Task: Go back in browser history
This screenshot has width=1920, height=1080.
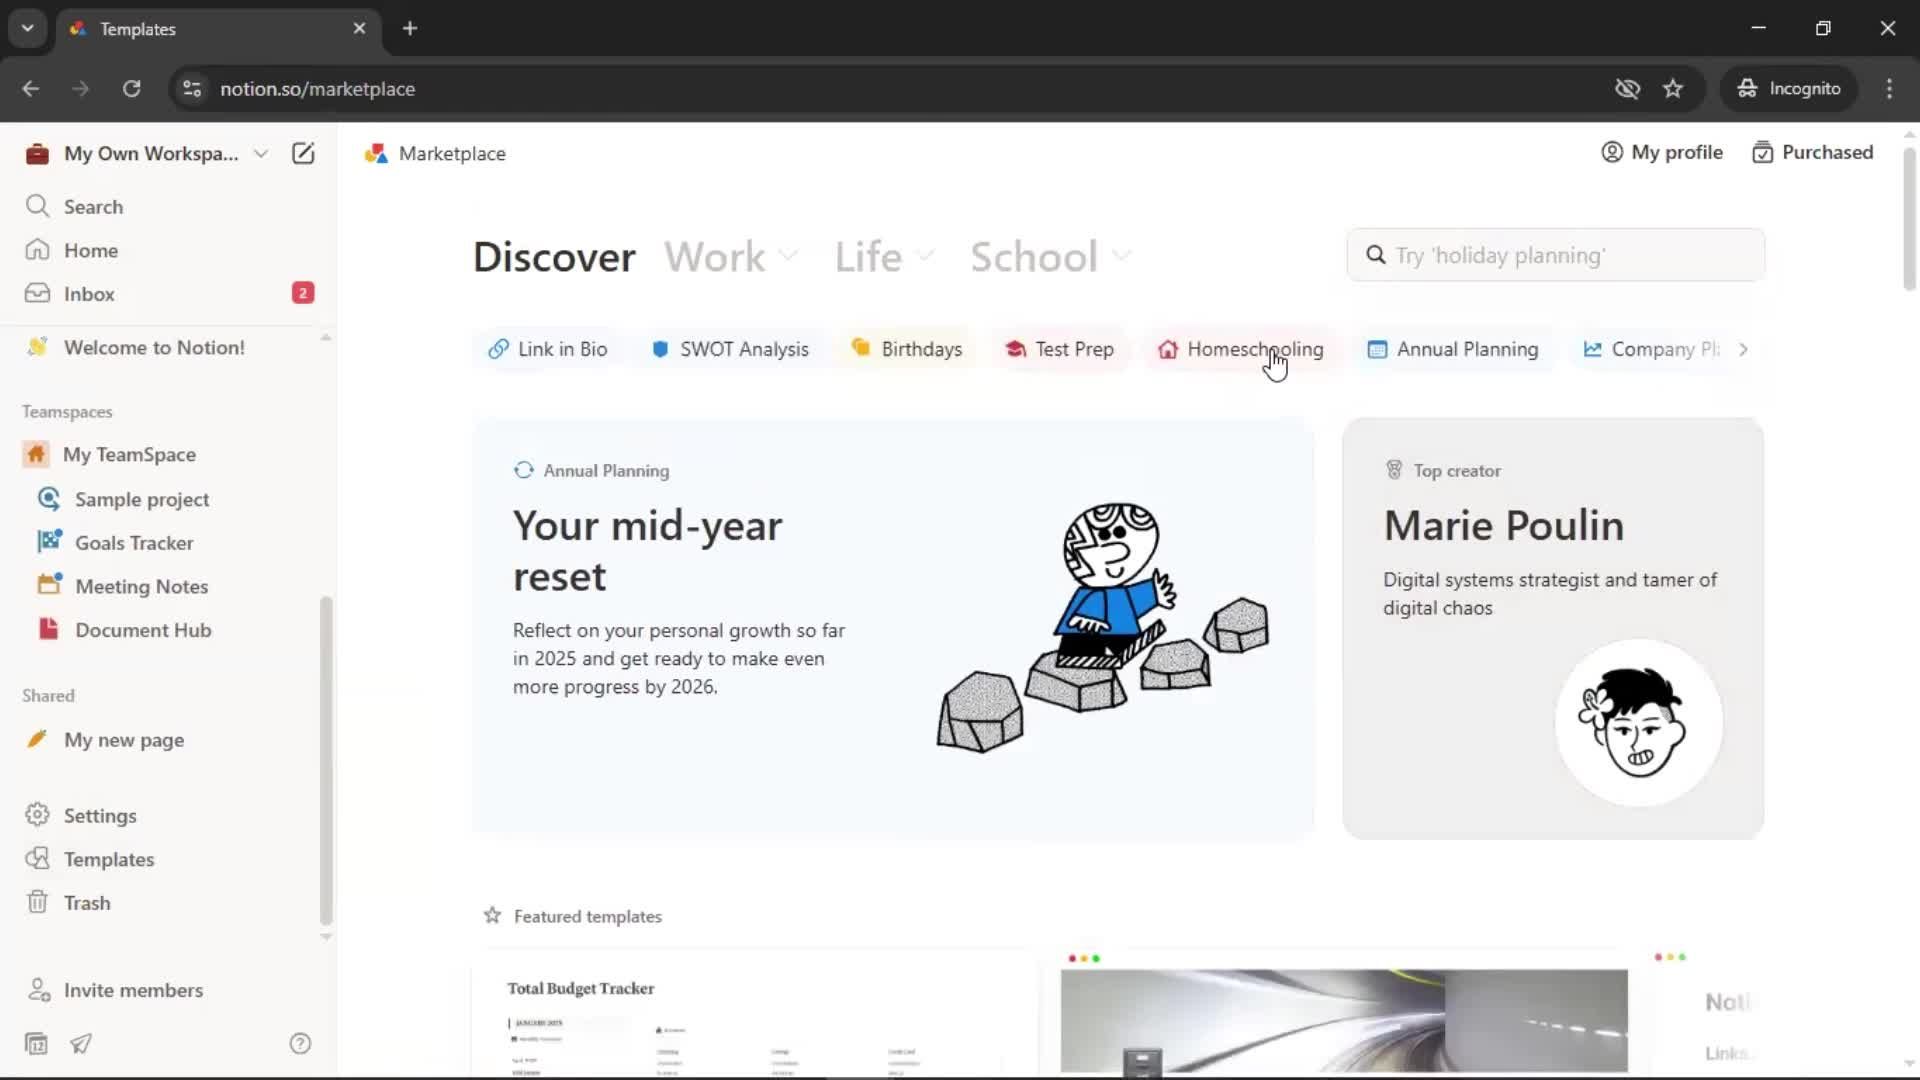Action: [30, 89]
